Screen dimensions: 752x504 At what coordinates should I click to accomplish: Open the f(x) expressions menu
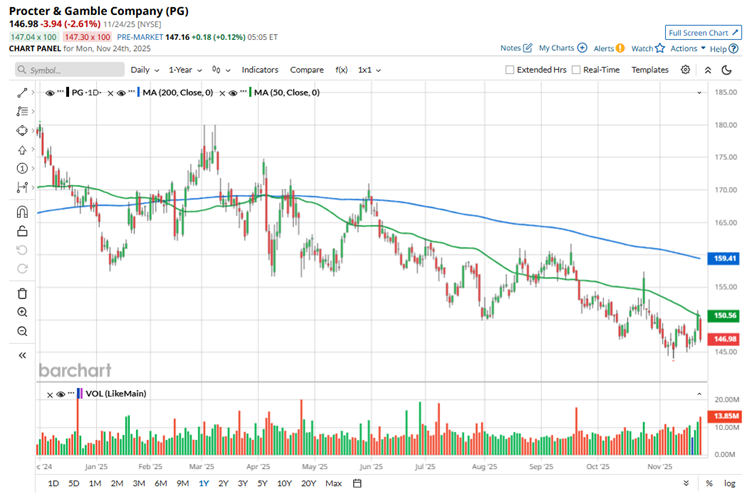(341, 70)
